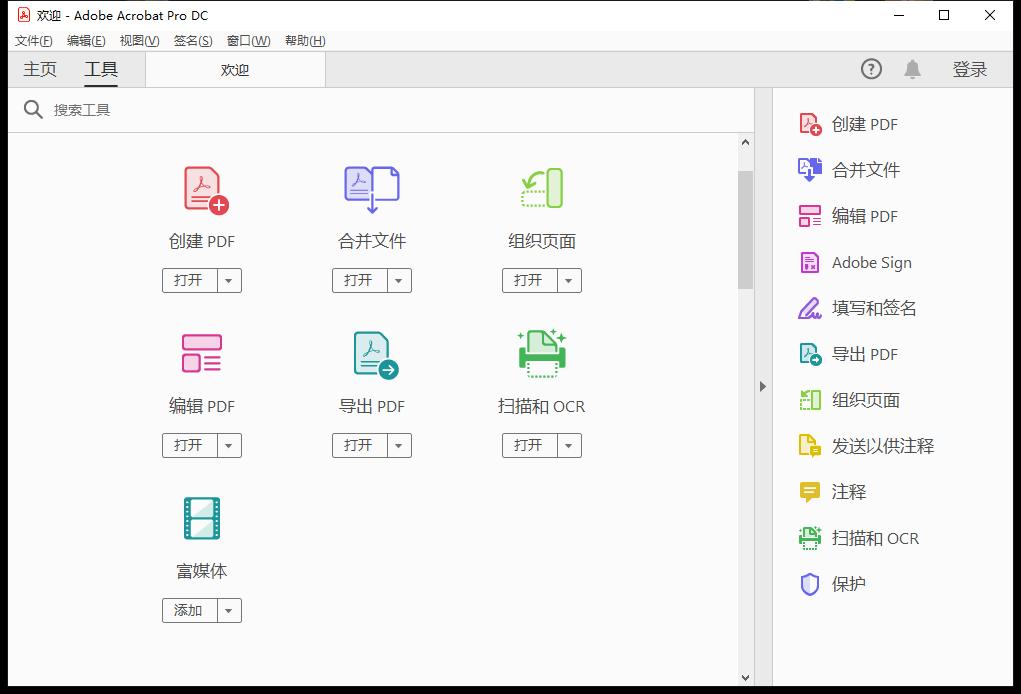The image size is (1021, 694).
Task: Select 合并文件 in the right sidebar
Action: point(849,170)
